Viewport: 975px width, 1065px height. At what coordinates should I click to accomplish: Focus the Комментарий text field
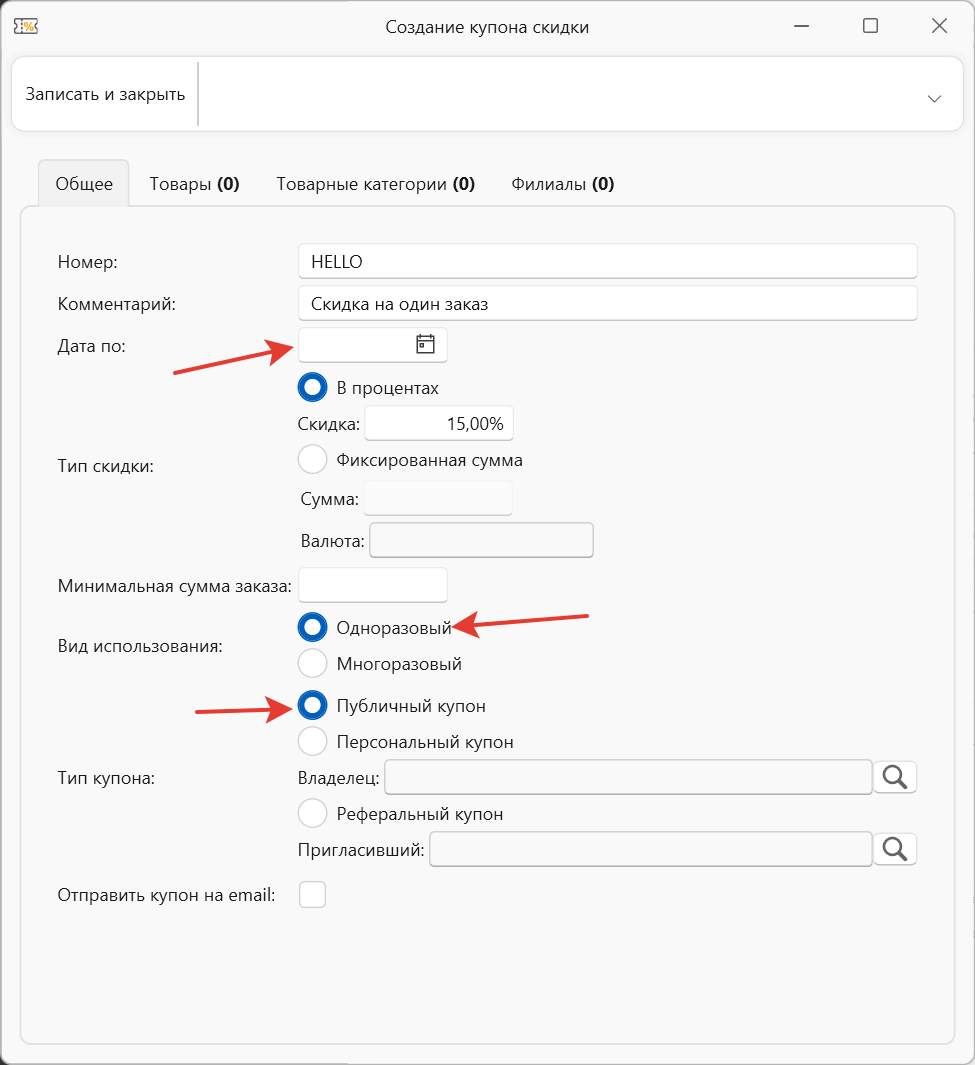coord(607,304)
